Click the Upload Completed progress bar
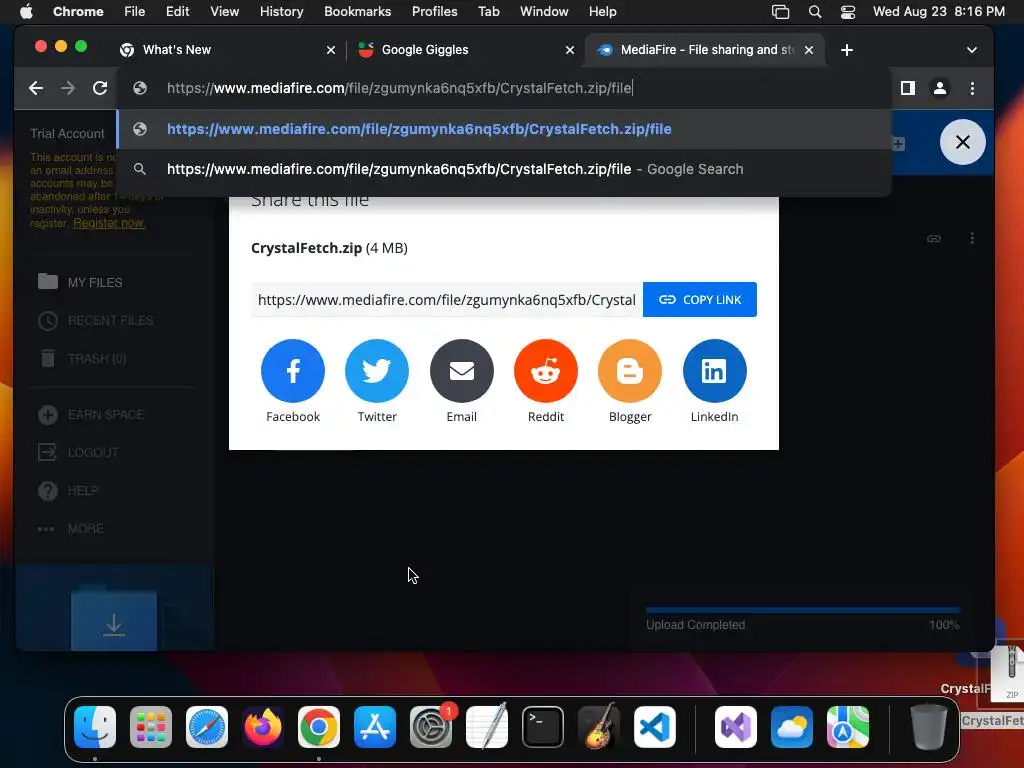This screenshot has width=1024, height=768. coord(803,611)
